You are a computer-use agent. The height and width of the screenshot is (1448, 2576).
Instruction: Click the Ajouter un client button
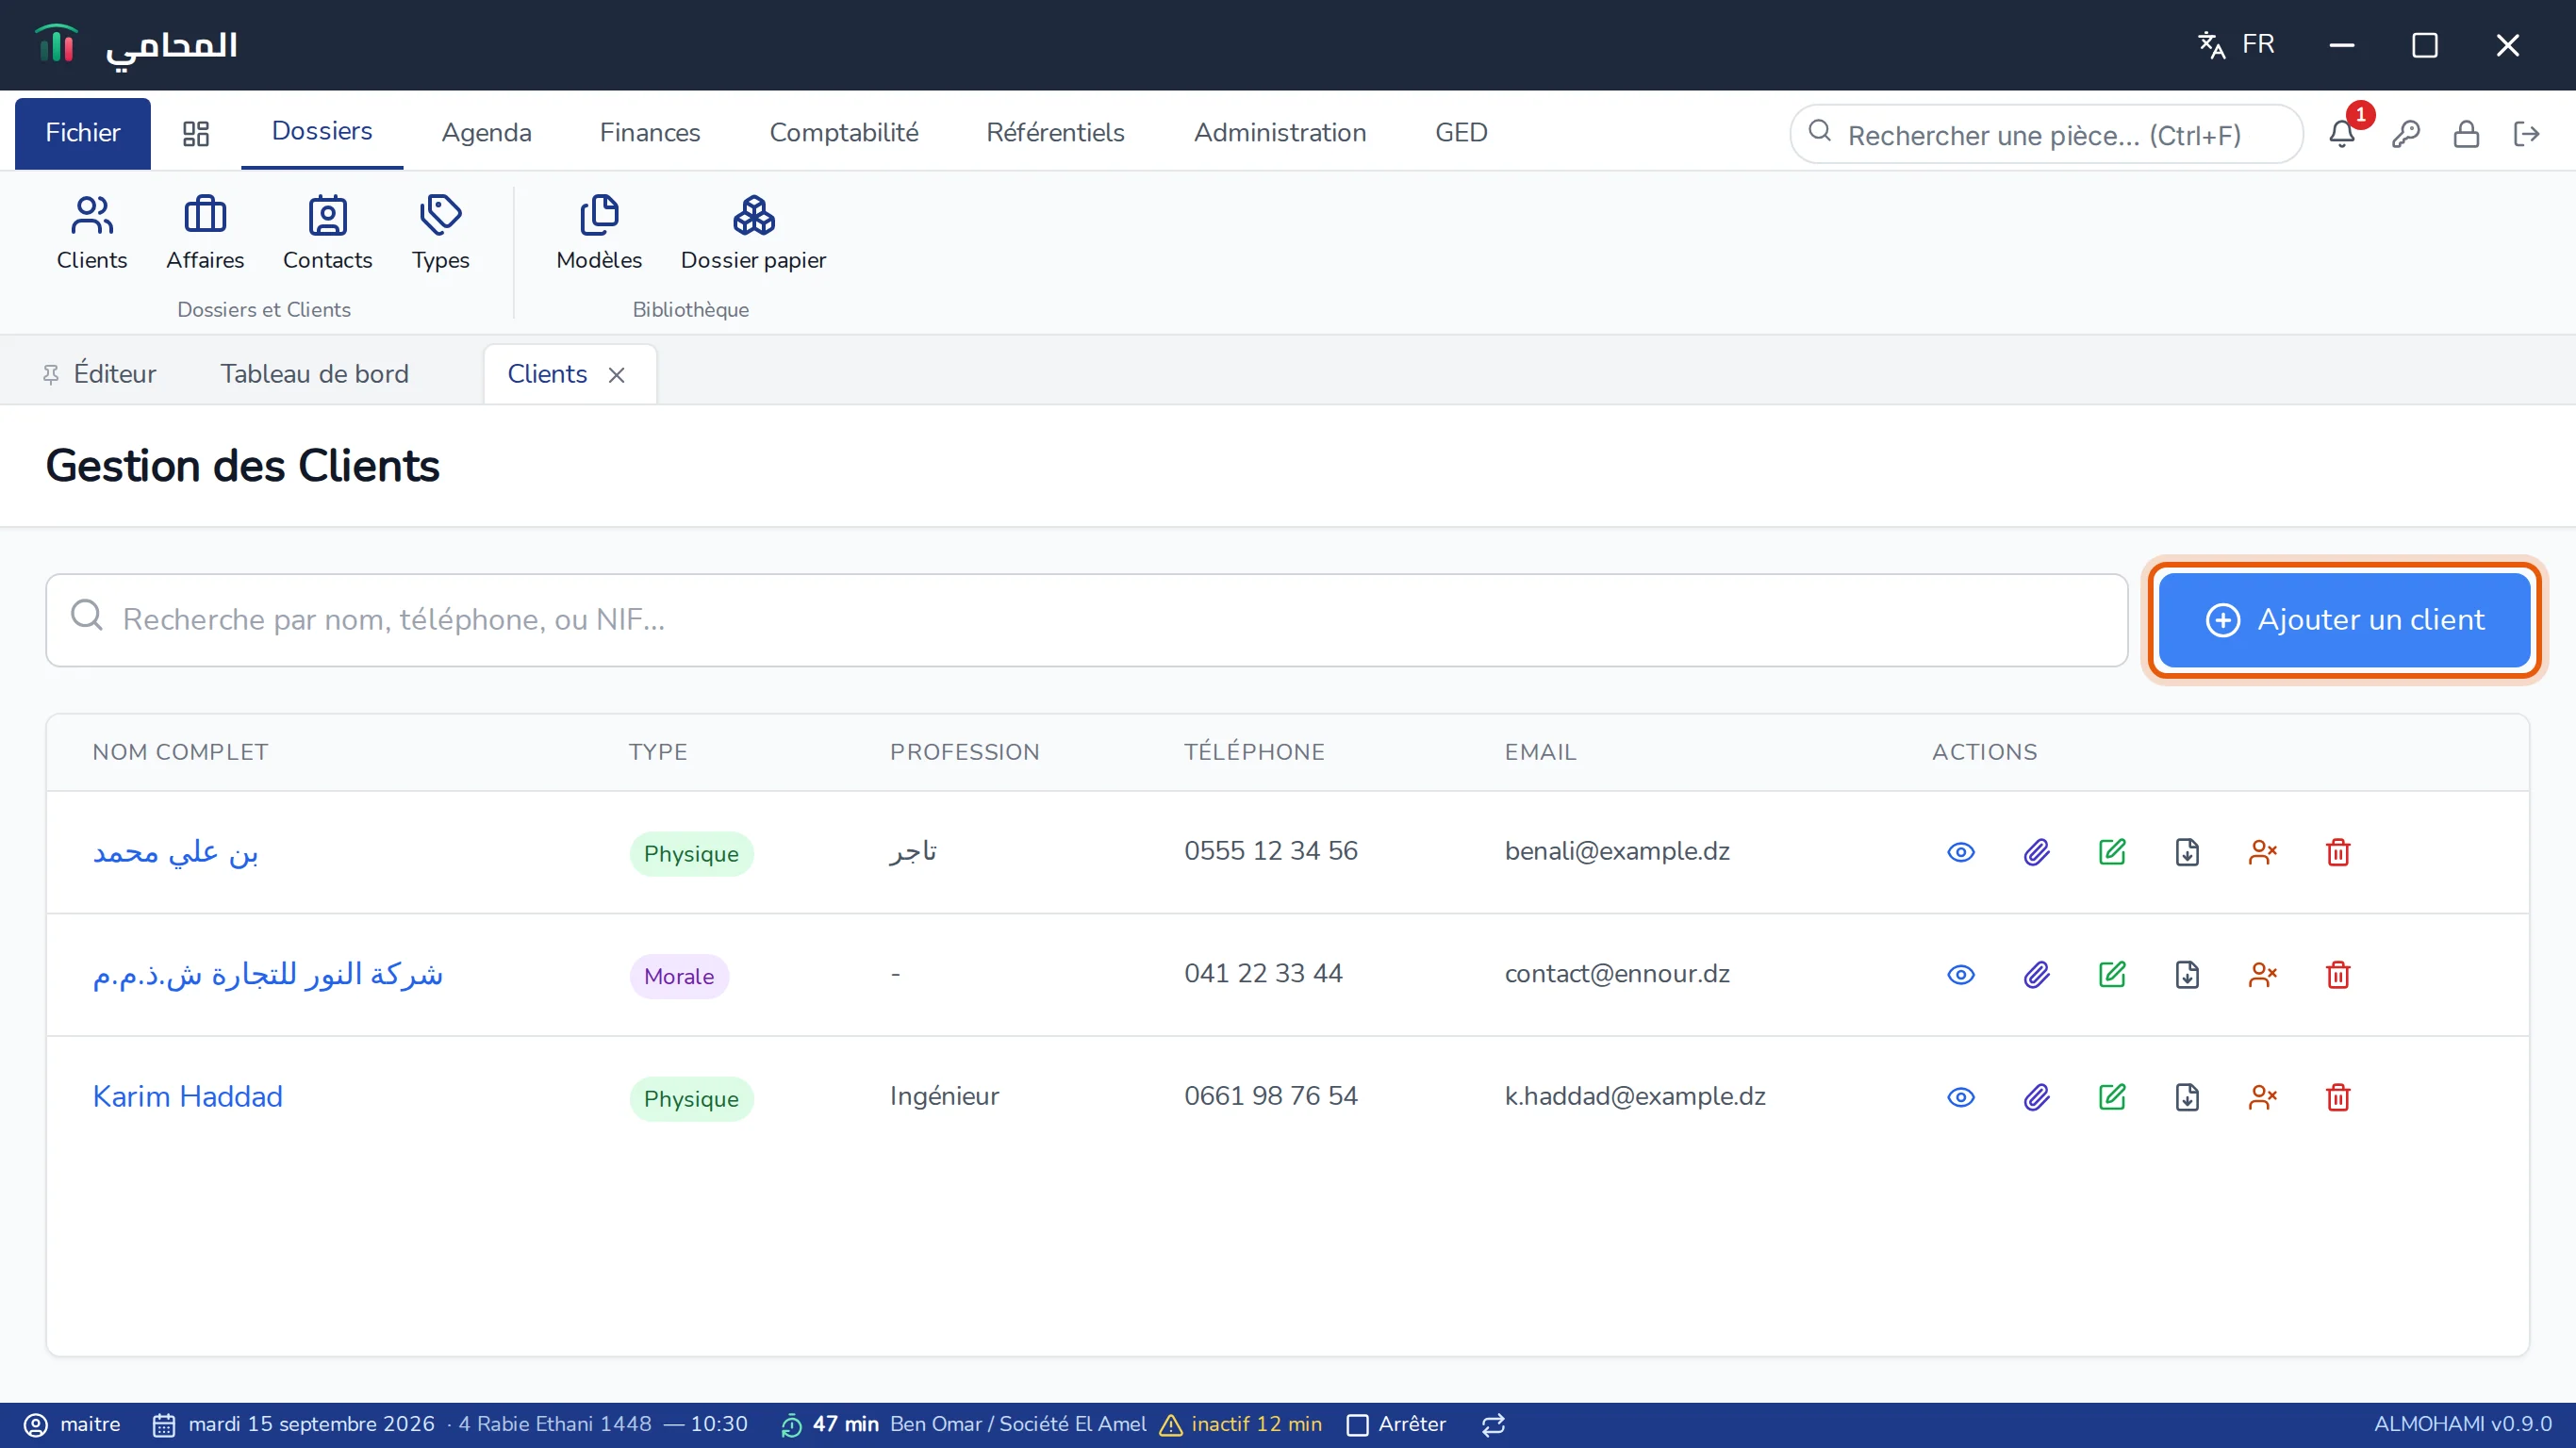(2344, 620)
